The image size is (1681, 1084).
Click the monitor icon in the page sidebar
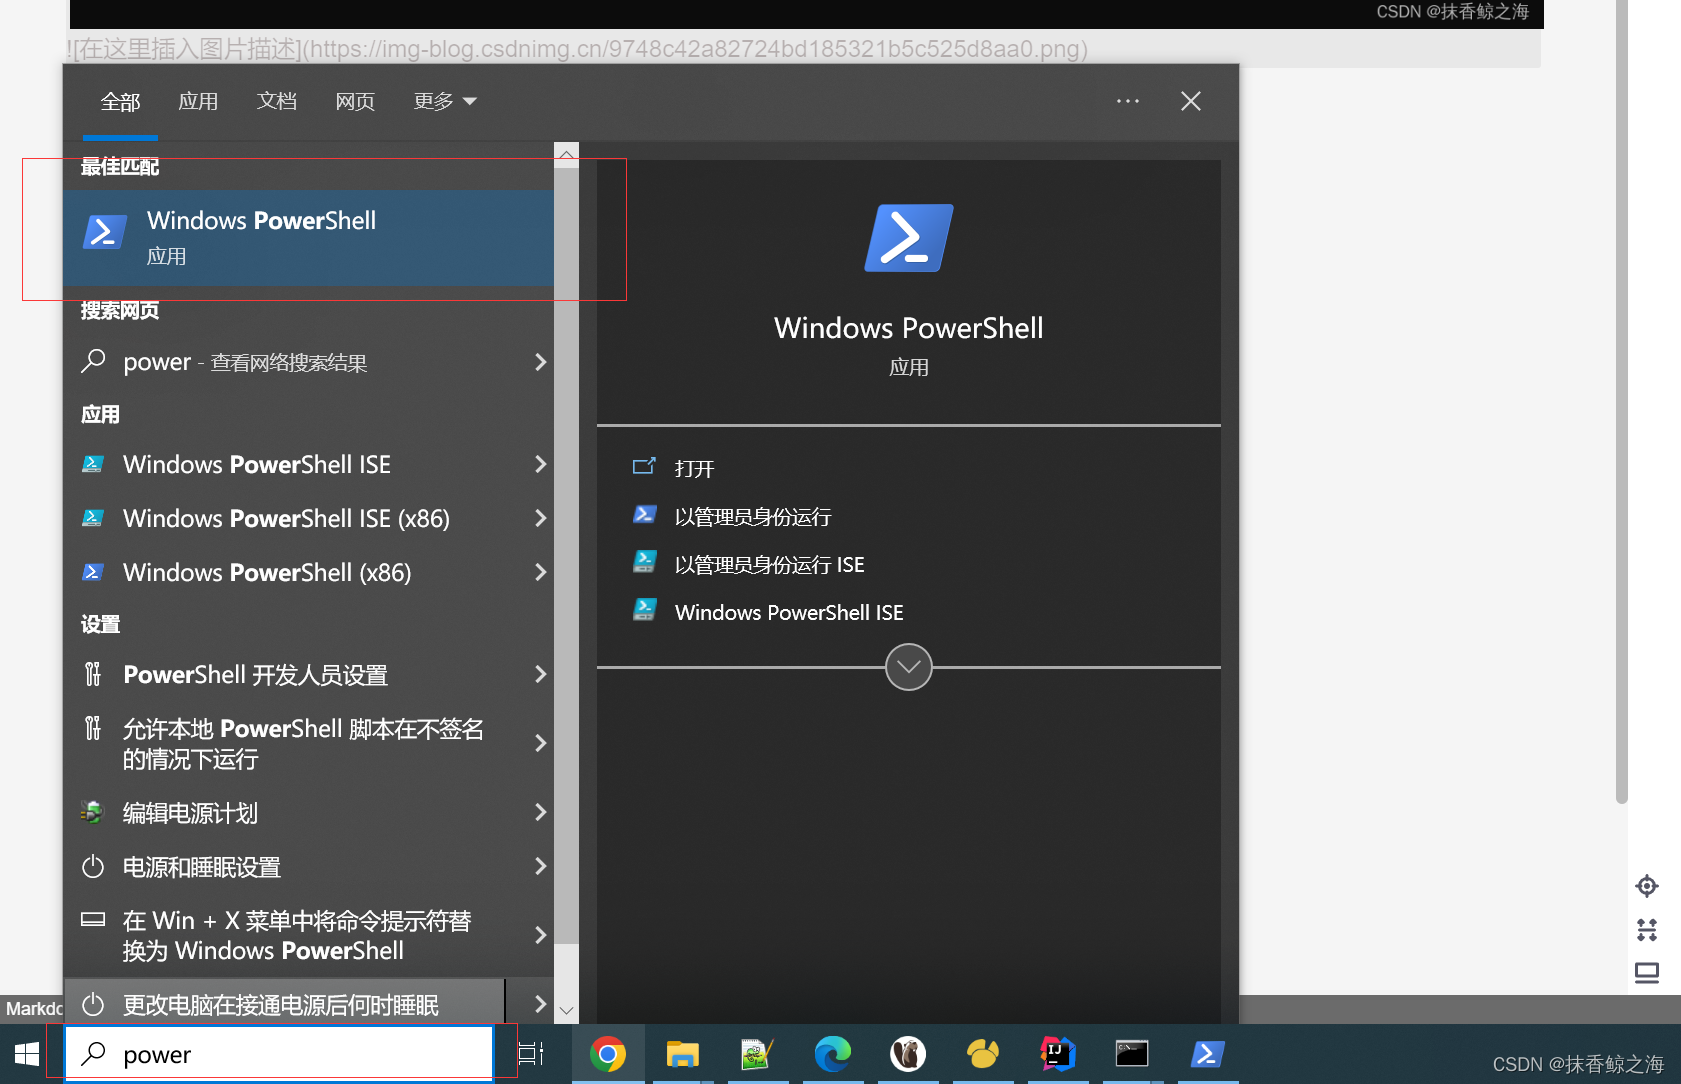coord(1647,973)
